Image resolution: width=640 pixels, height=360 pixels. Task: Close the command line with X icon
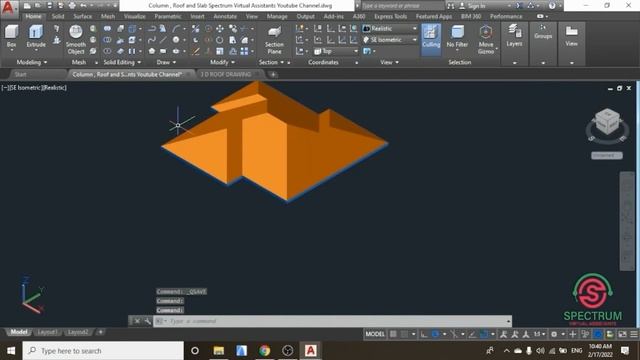138,321
